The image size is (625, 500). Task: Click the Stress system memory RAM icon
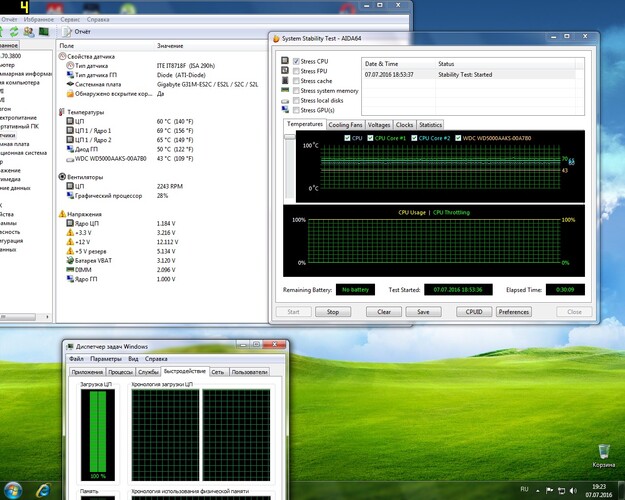pos(285,90)
